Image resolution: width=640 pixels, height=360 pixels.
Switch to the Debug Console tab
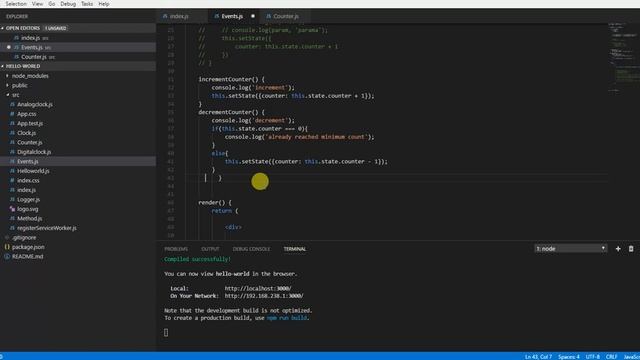pyautogui.click(x=251, y=249)
